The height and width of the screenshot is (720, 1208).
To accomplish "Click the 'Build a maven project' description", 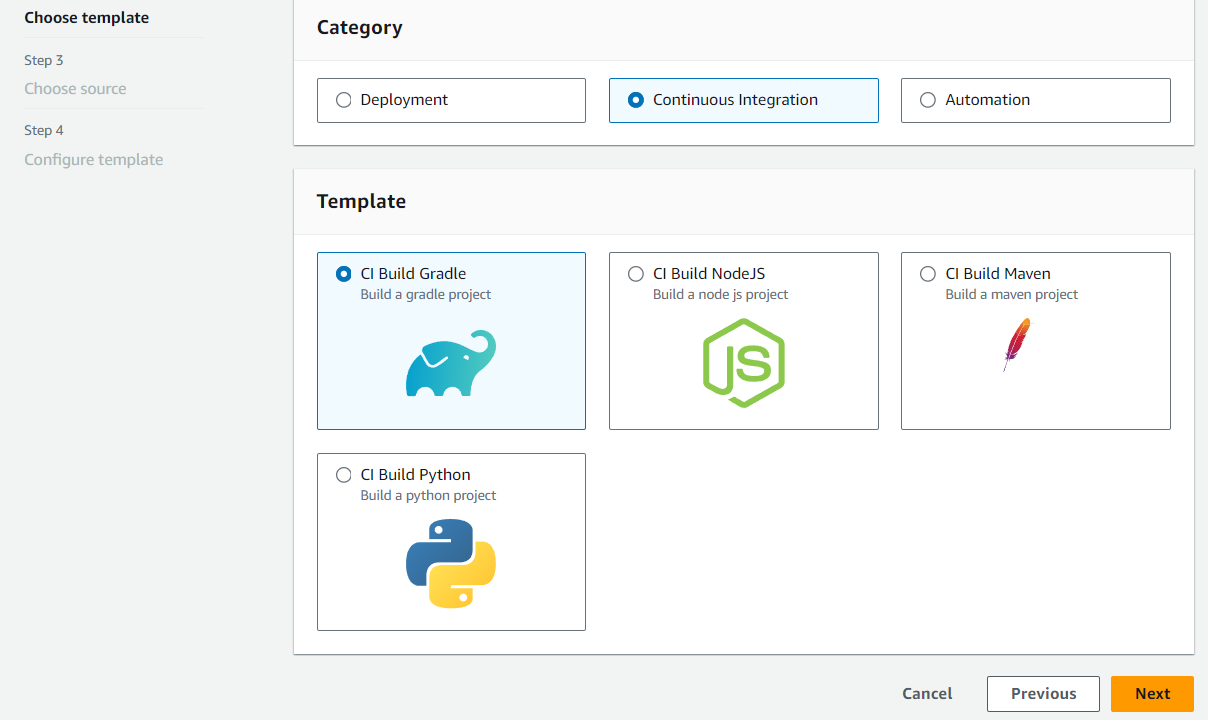I will point(1012,295).
